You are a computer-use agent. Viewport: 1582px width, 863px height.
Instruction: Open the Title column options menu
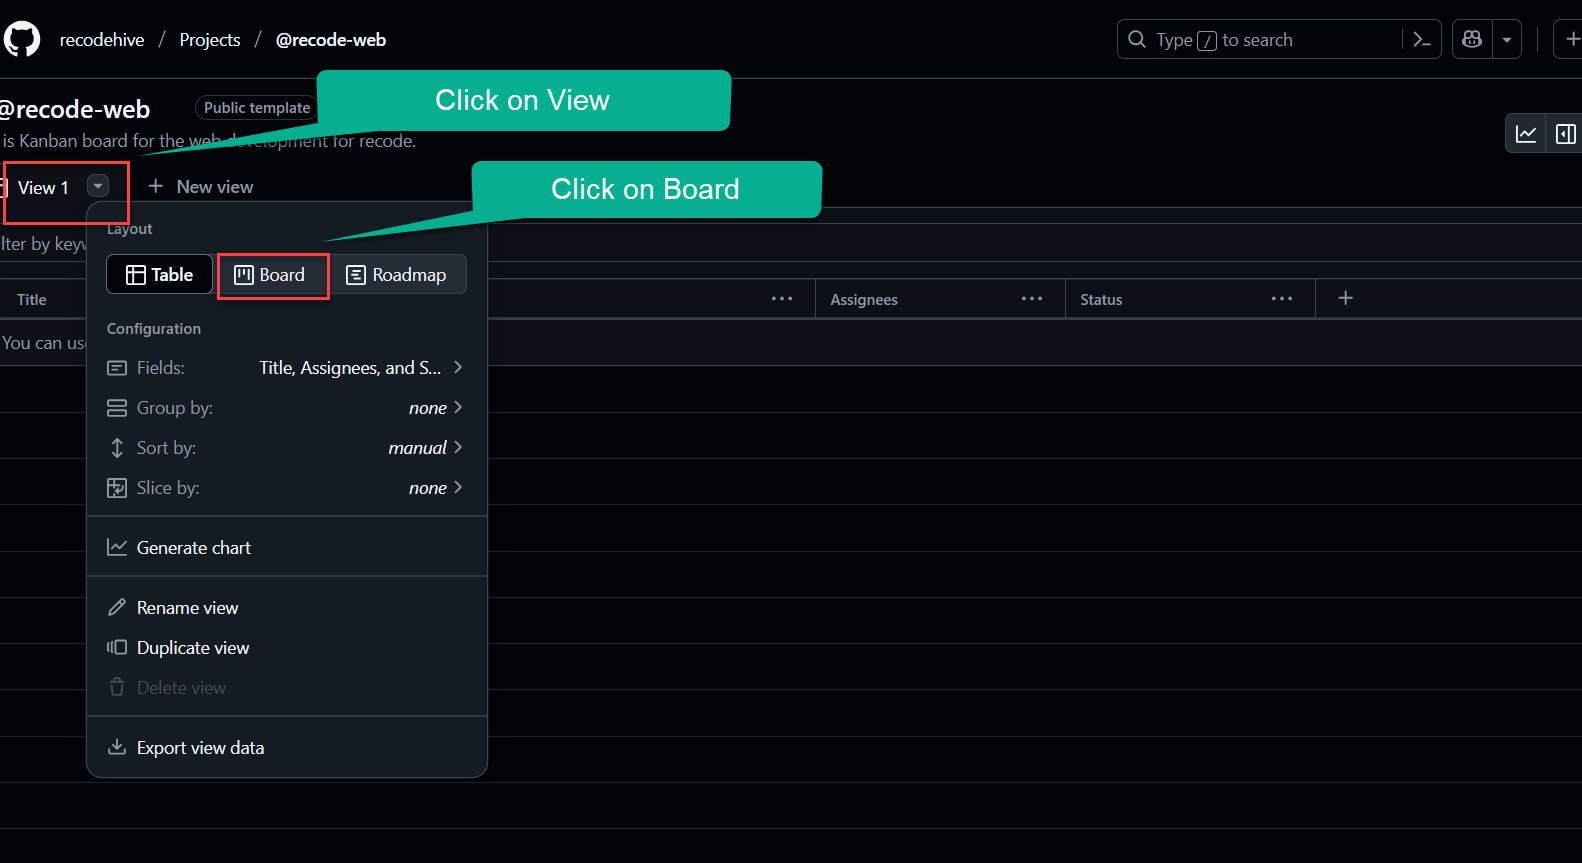click(x=782, y=299)
